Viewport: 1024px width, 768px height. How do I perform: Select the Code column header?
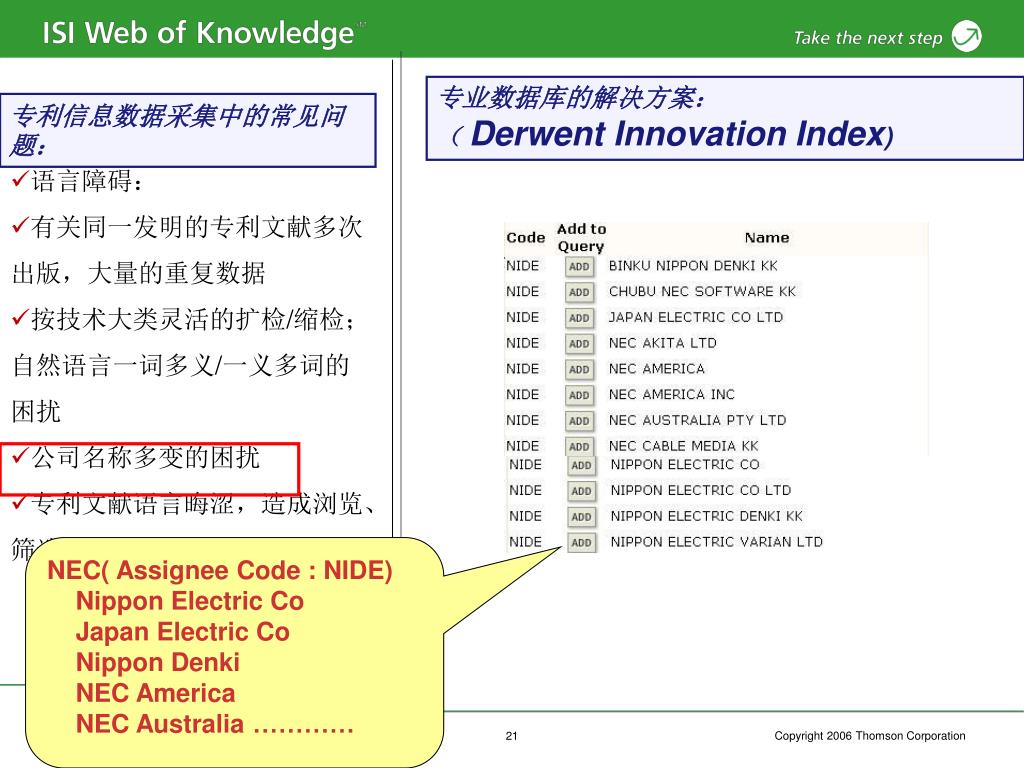526,238
